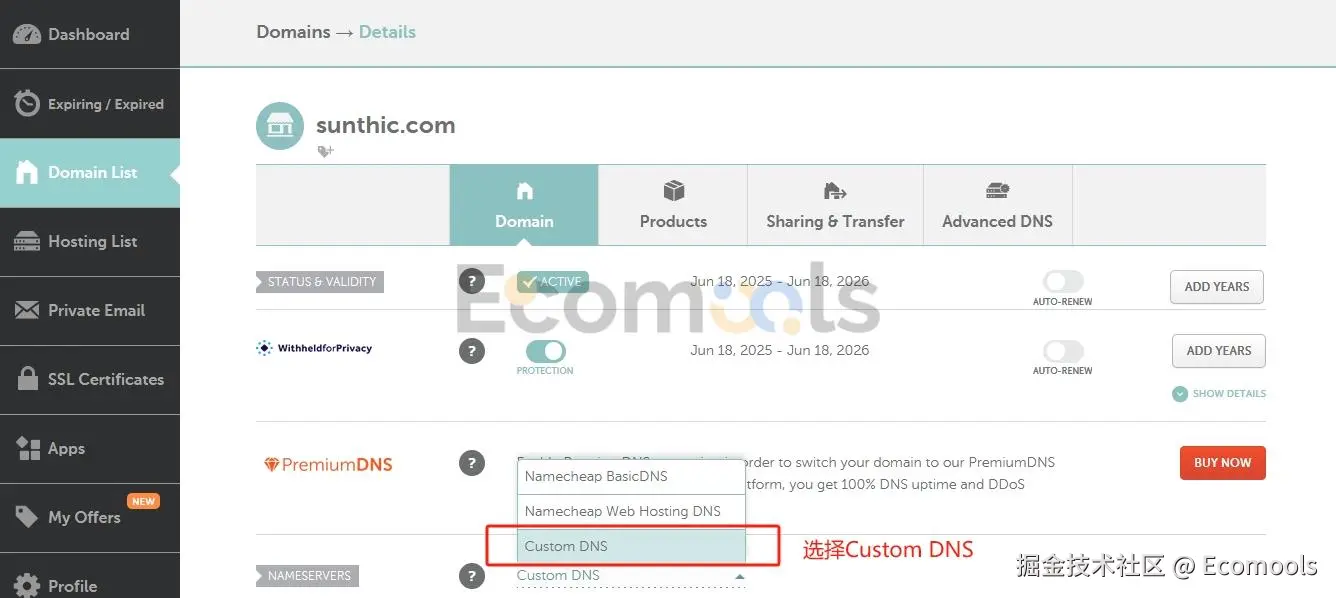Toggle domain Auto-Renew switch in Status row
The width and height of the screenshot is (1336, 598).
pyautogui.click(x=1063, y=282)
